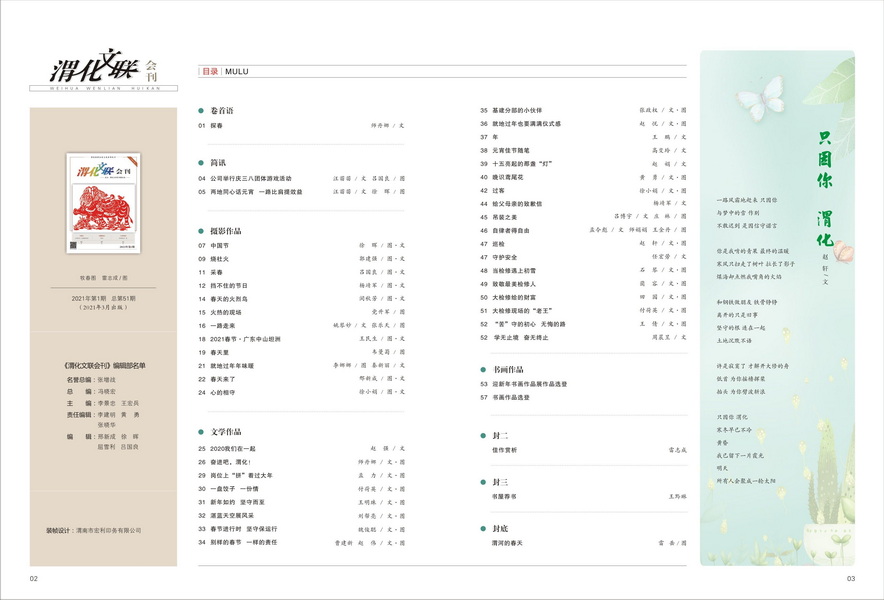The height and width of the screenshot is (600, 884).
Task: Open entry 01 探春
Action: pos(217,126)
